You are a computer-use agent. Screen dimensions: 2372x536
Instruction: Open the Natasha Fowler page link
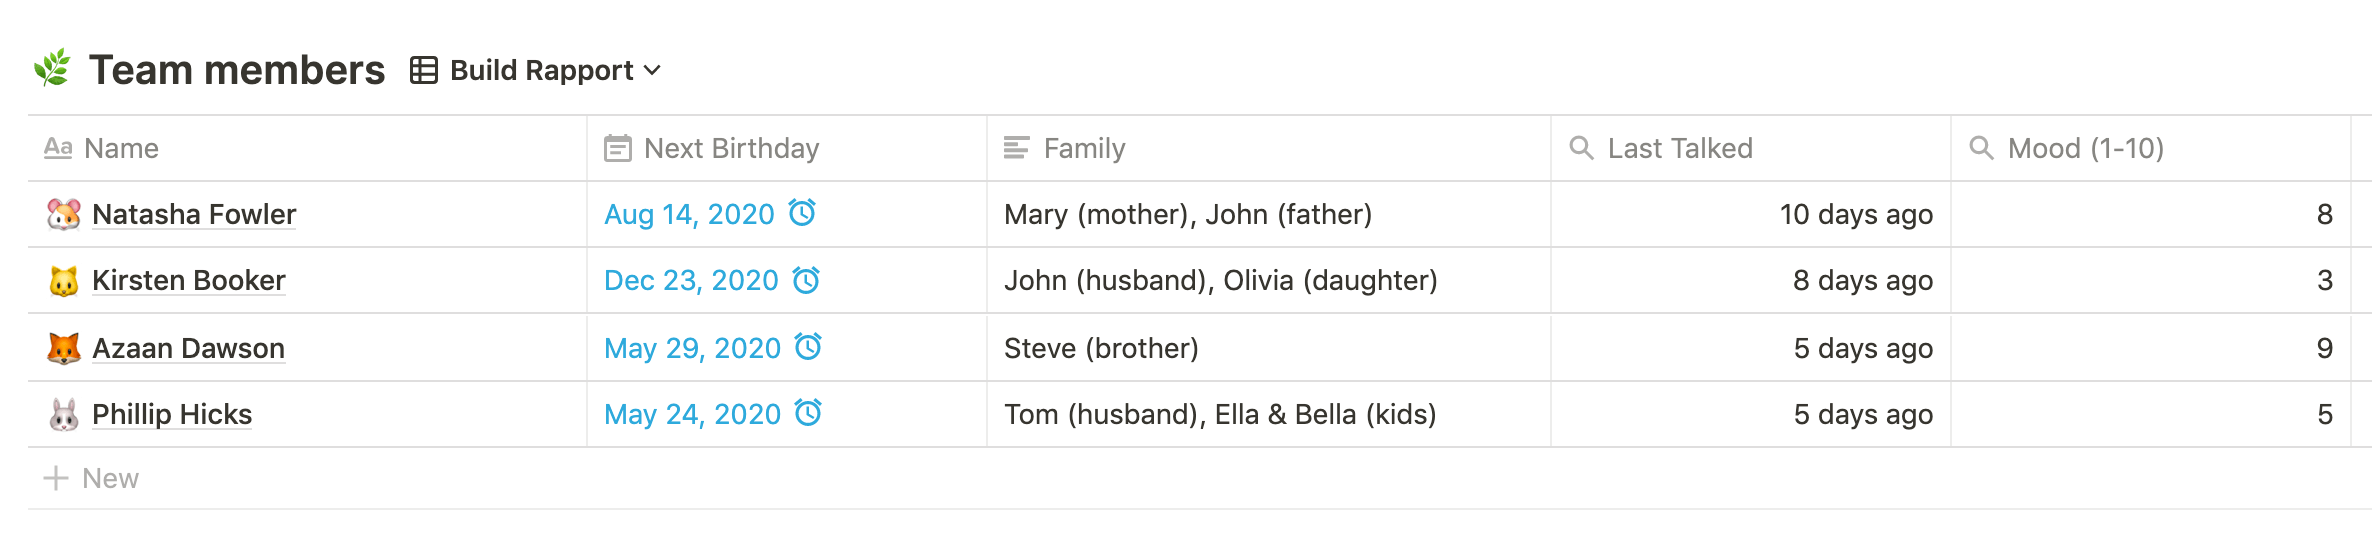[194, 214]
